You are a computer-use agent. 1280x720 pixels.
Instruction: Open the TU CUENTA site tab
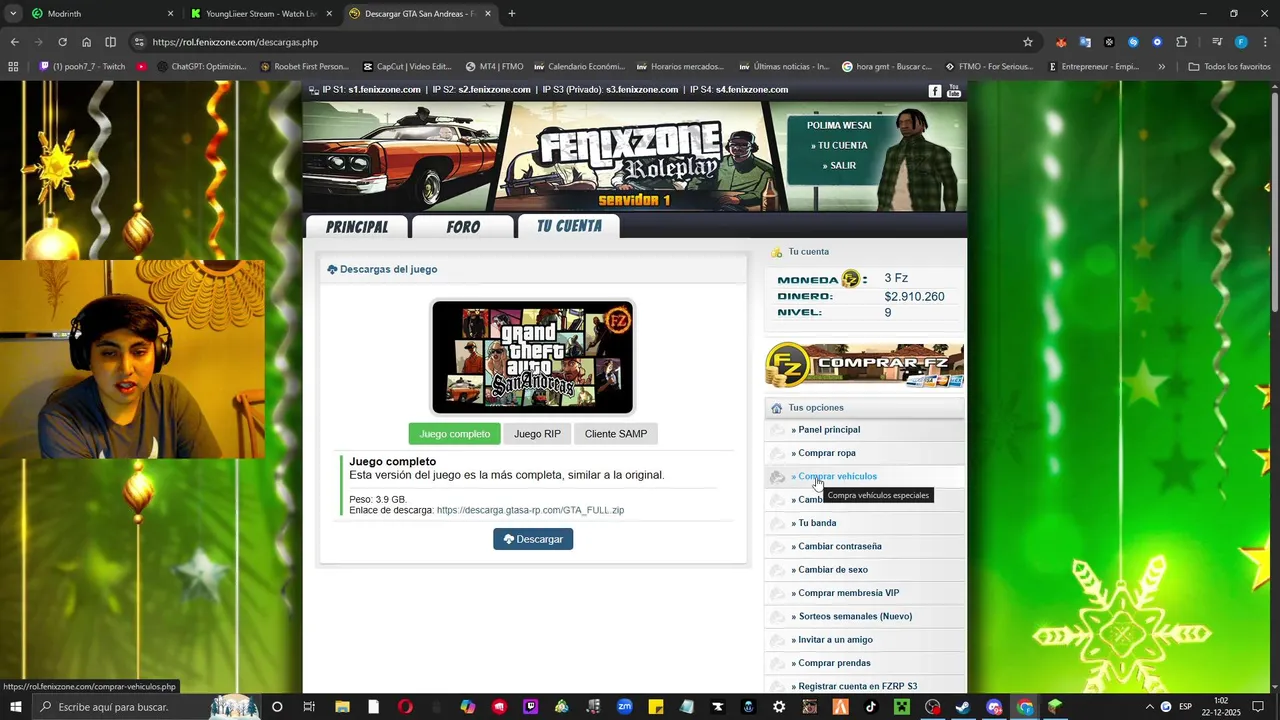coord(569,226)
